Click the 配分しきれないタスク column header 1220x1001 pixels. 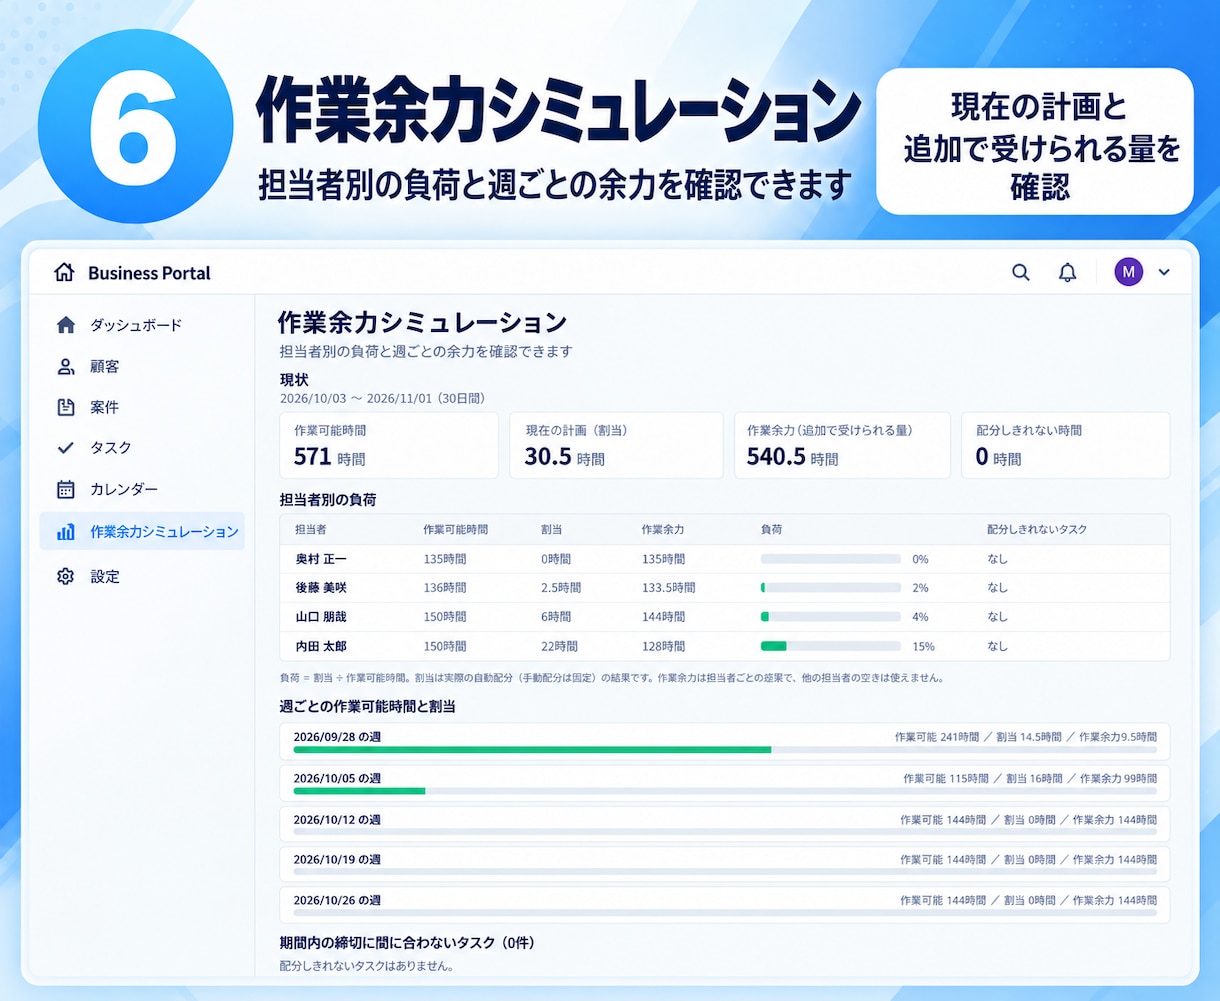point(1036,530)
